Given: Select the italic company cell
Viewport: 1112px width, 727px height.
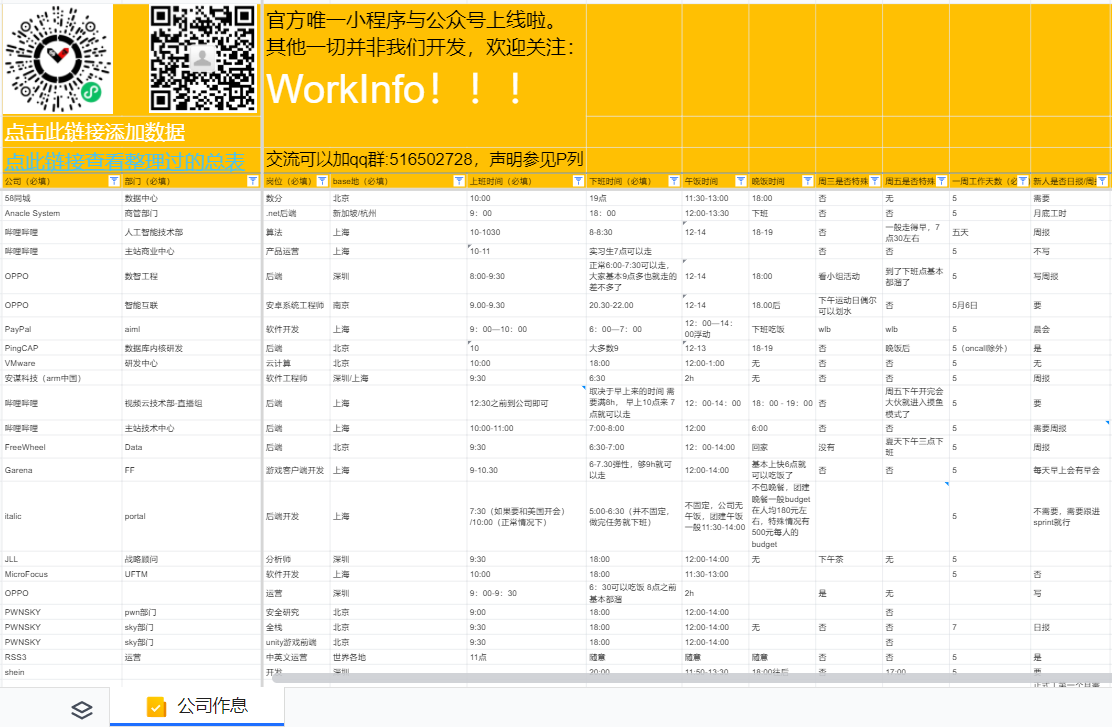Looking at the screenshot, I should tap(62, 516).
